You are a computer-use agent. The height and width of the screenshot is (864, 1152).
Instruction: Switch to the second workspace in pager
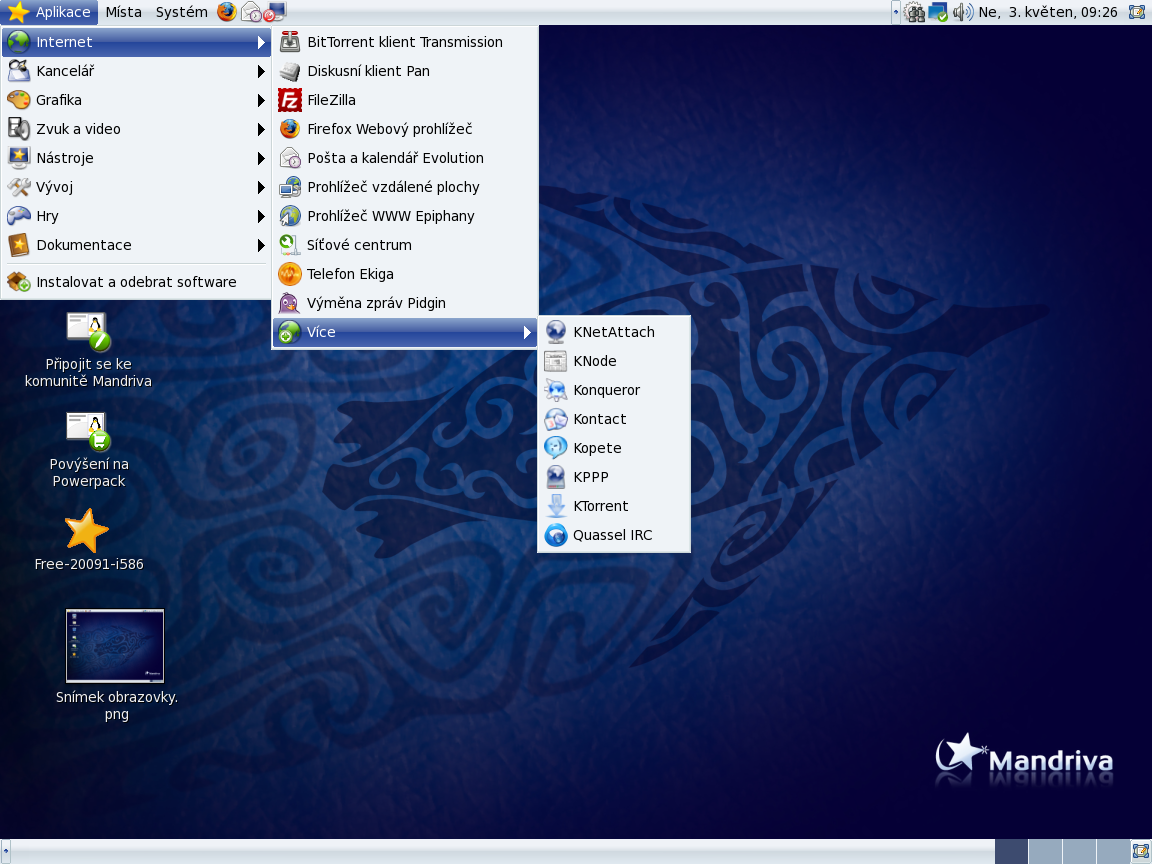point(1045,852)
